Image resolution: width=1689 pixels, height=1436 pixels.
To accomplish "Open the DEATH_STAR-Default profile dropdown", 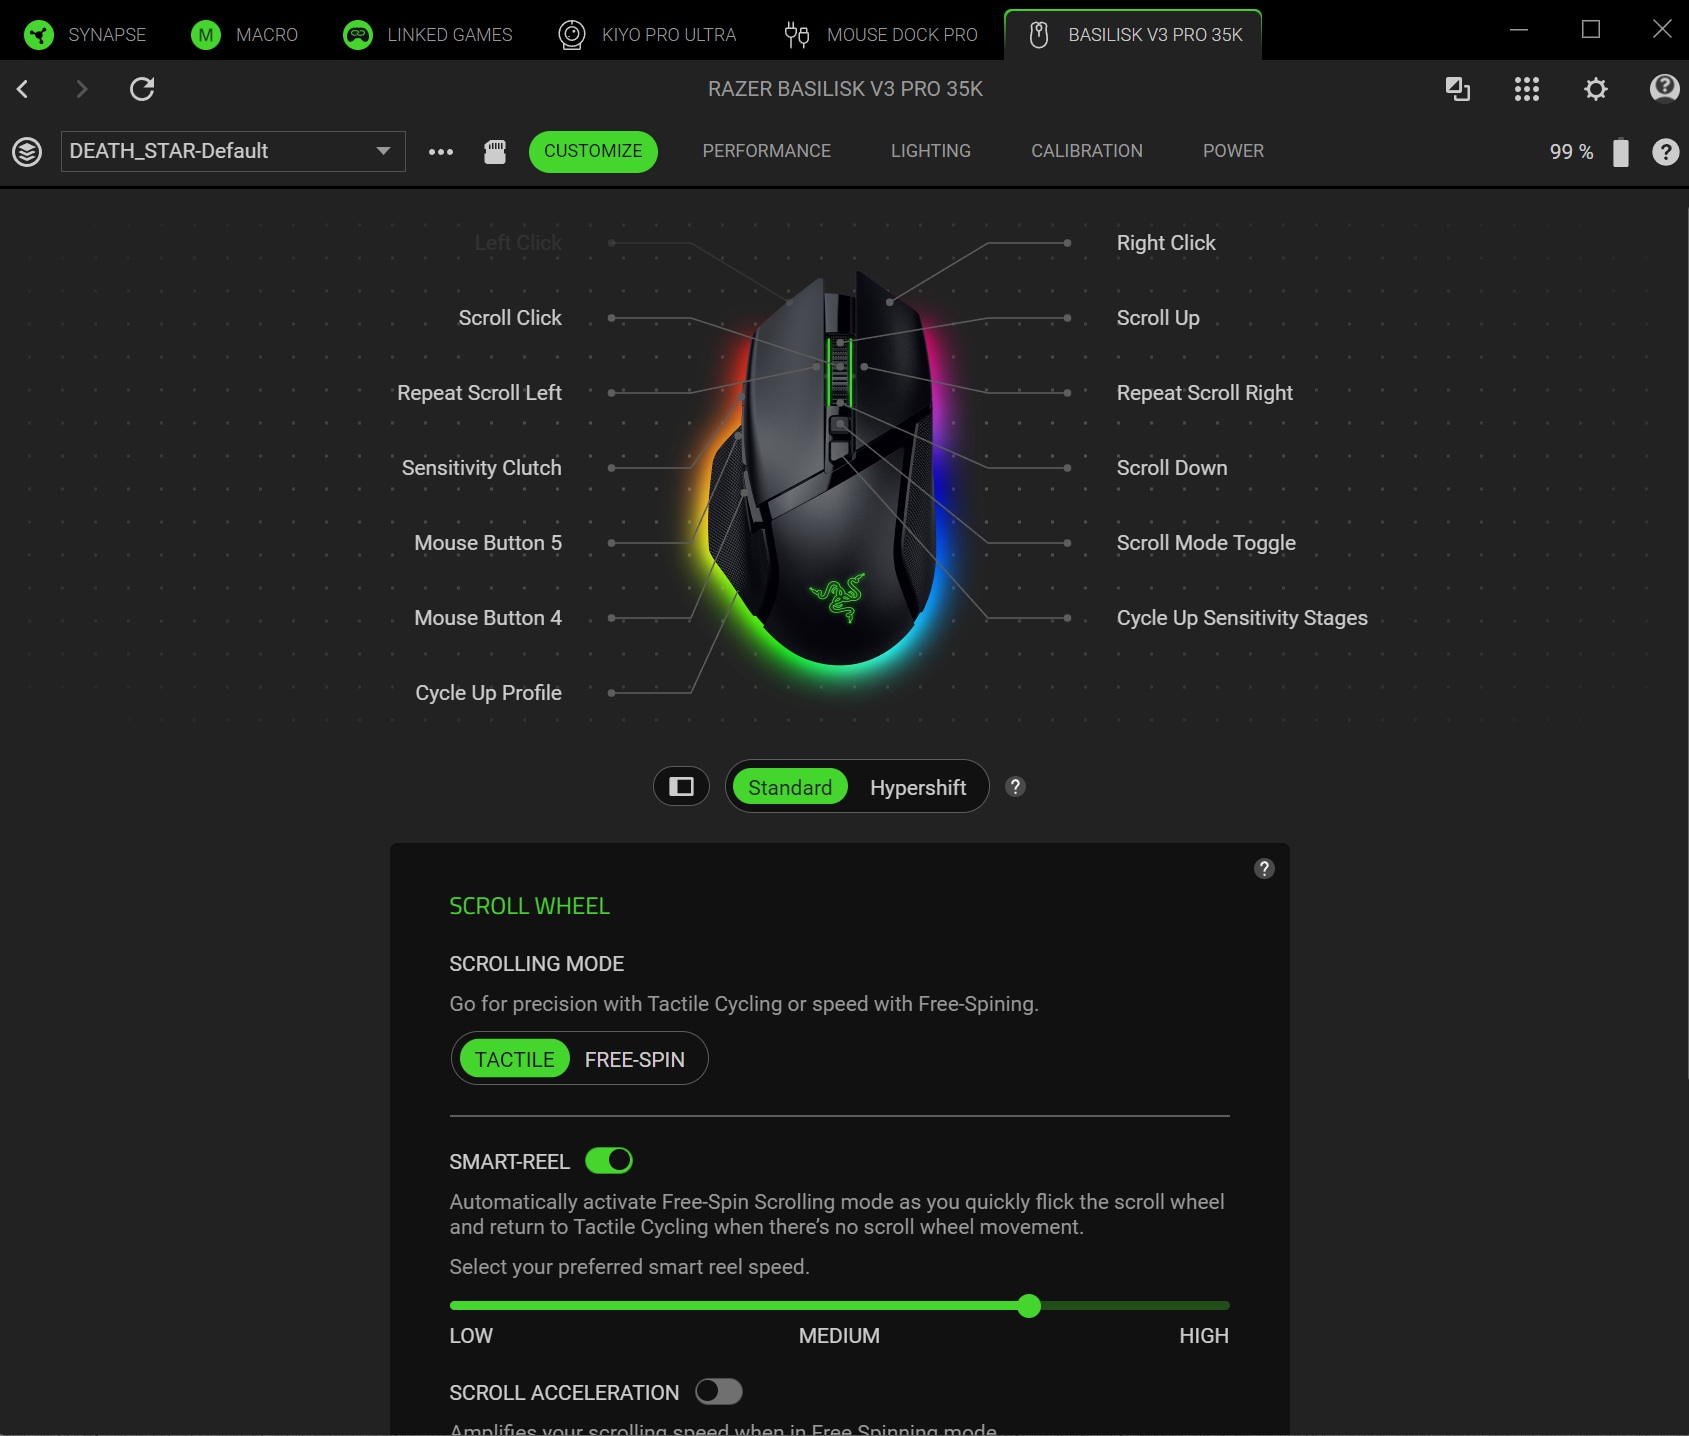I will click(x=233, y=151).
